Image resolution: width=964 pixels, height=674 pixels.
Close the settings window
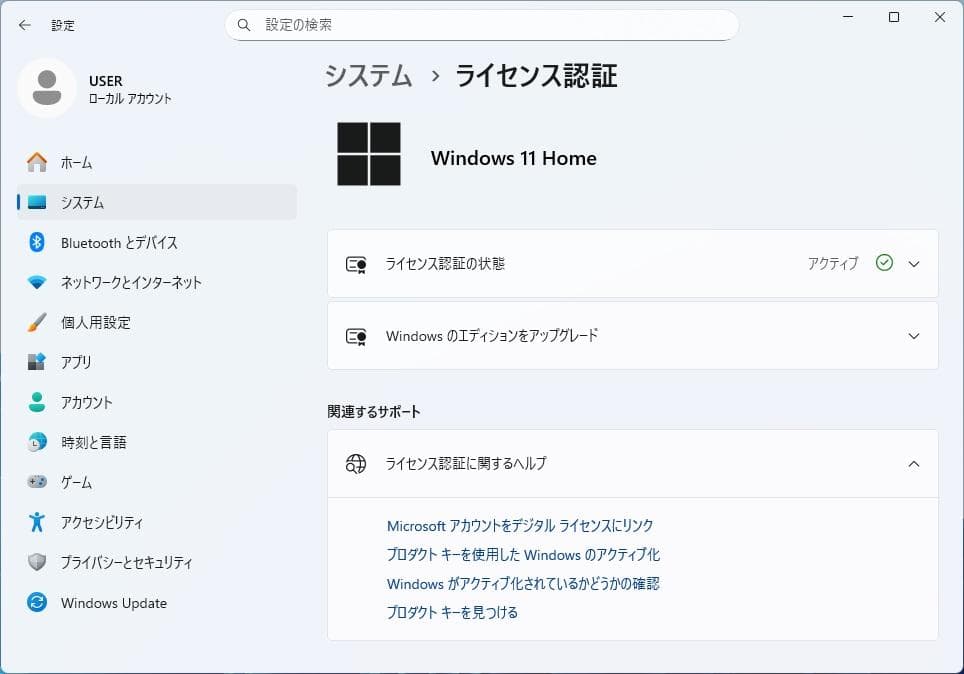pos(940,17)
